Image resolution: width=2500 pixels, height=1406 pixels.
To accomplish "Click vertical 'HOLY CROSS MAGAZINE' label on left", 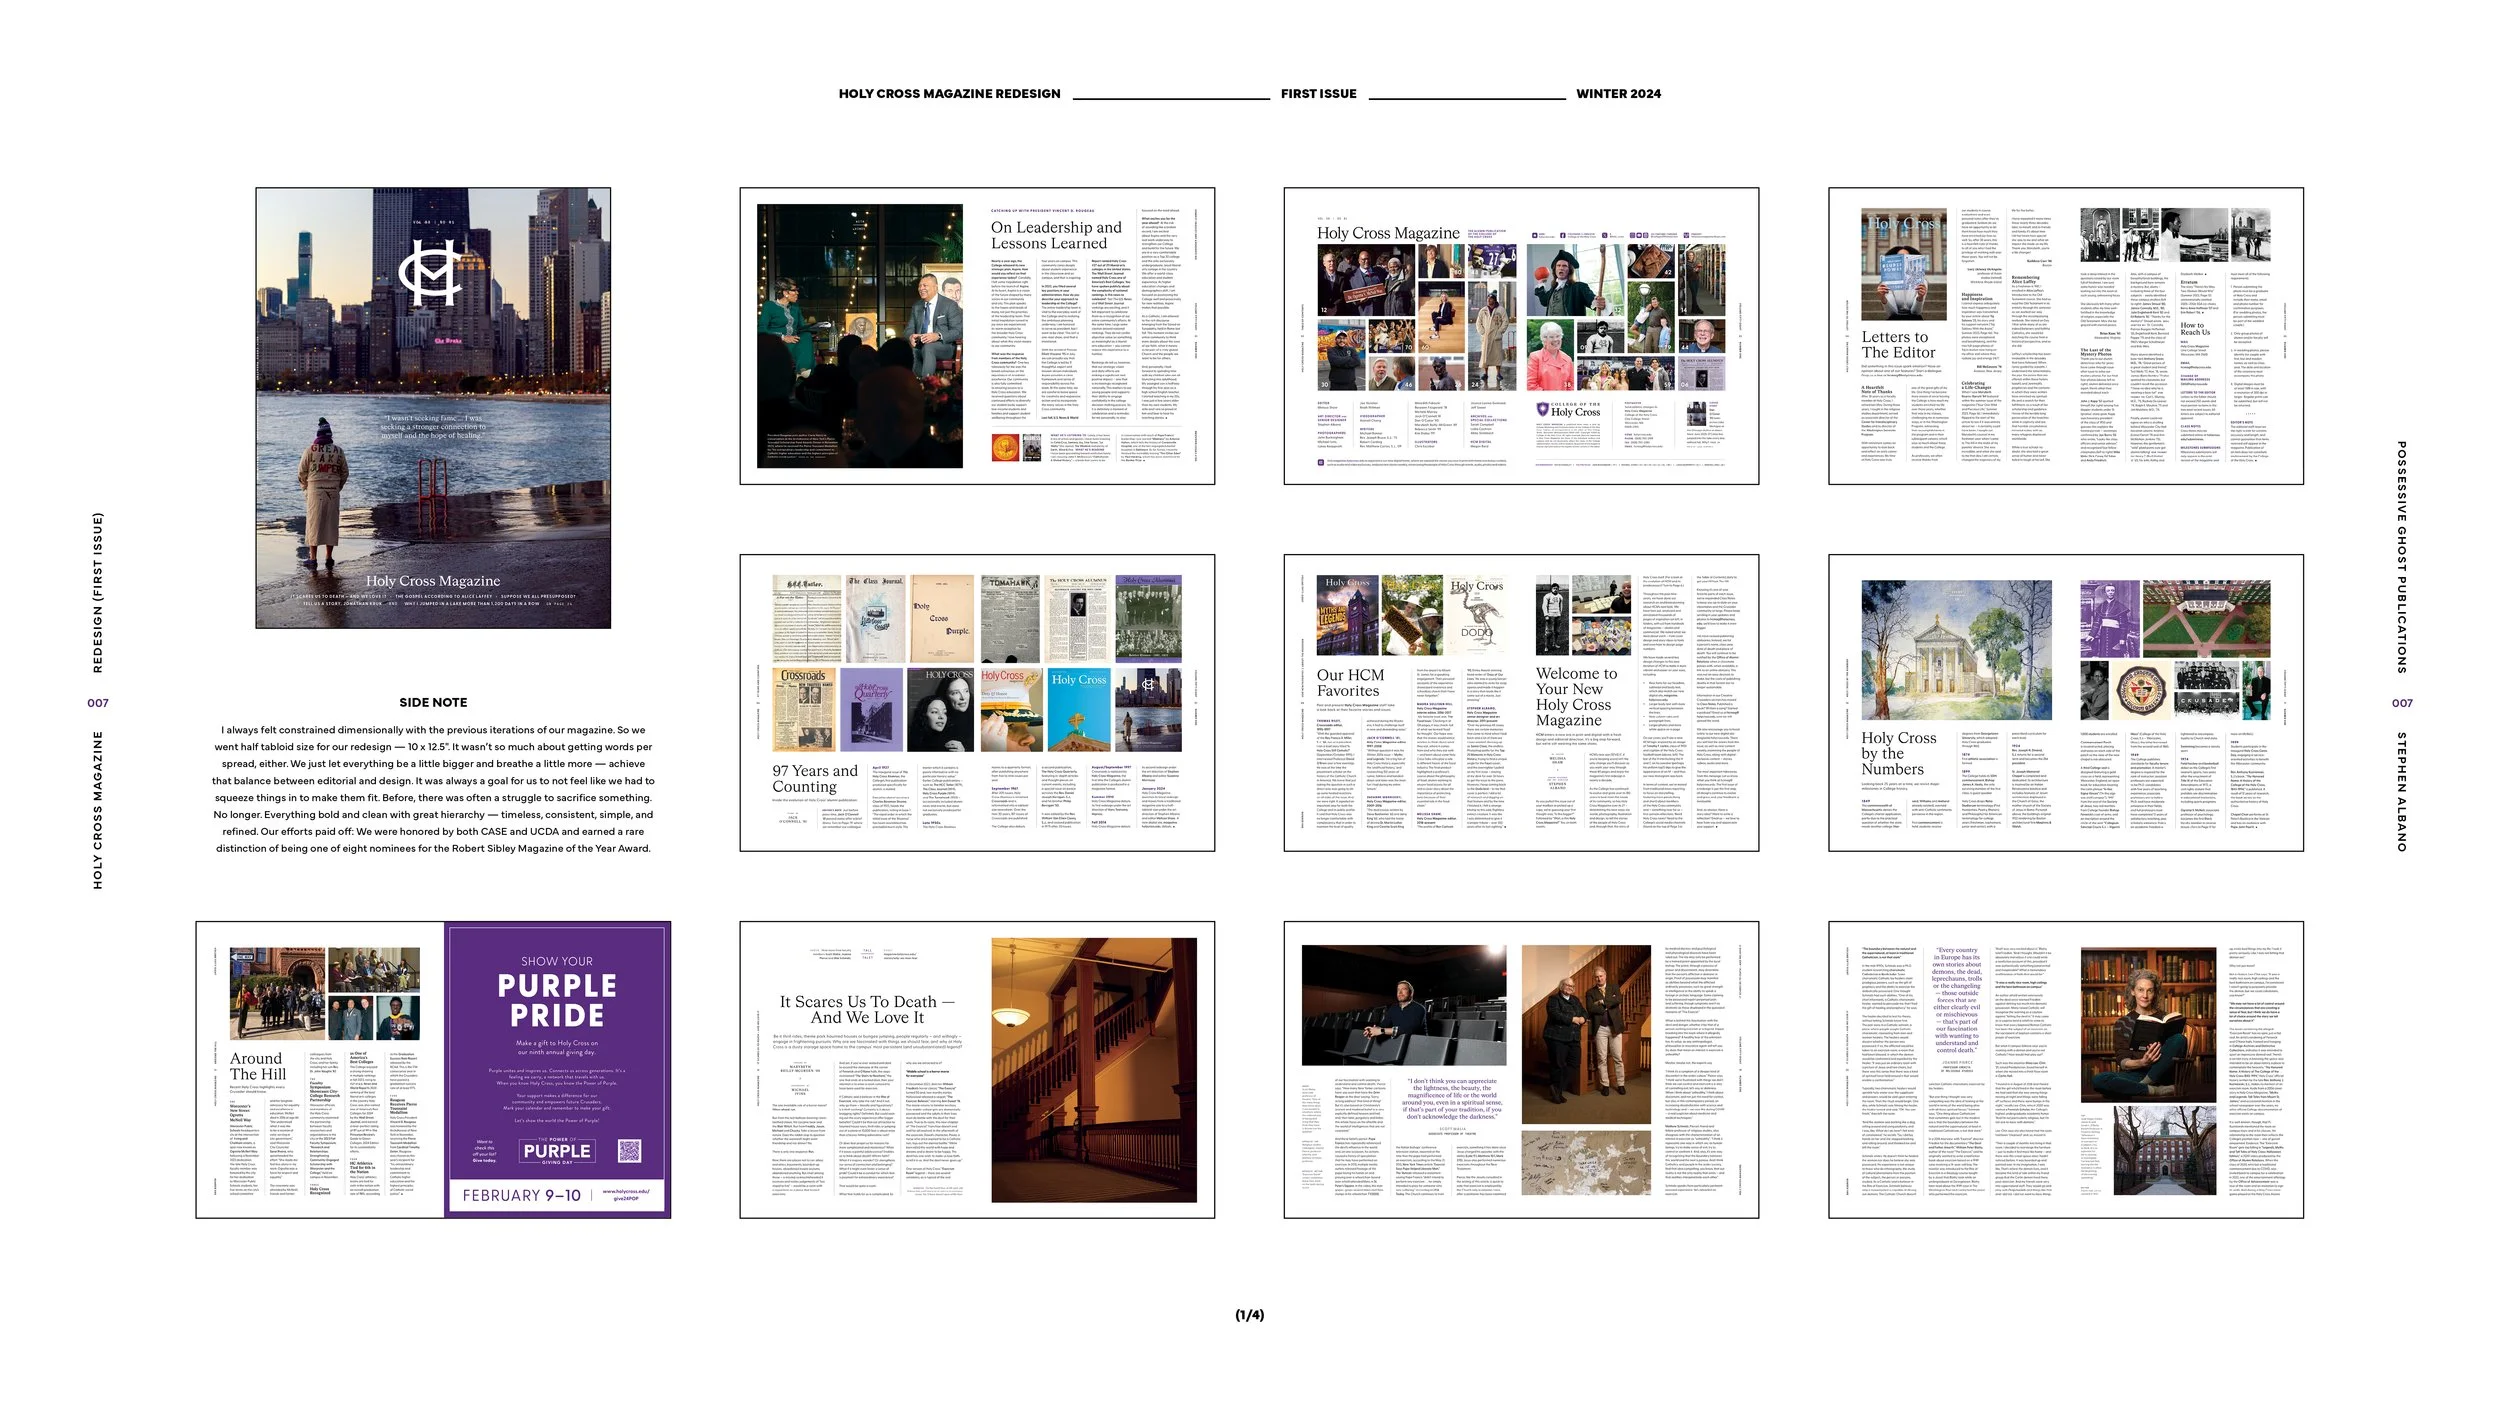I will (98, 810).
